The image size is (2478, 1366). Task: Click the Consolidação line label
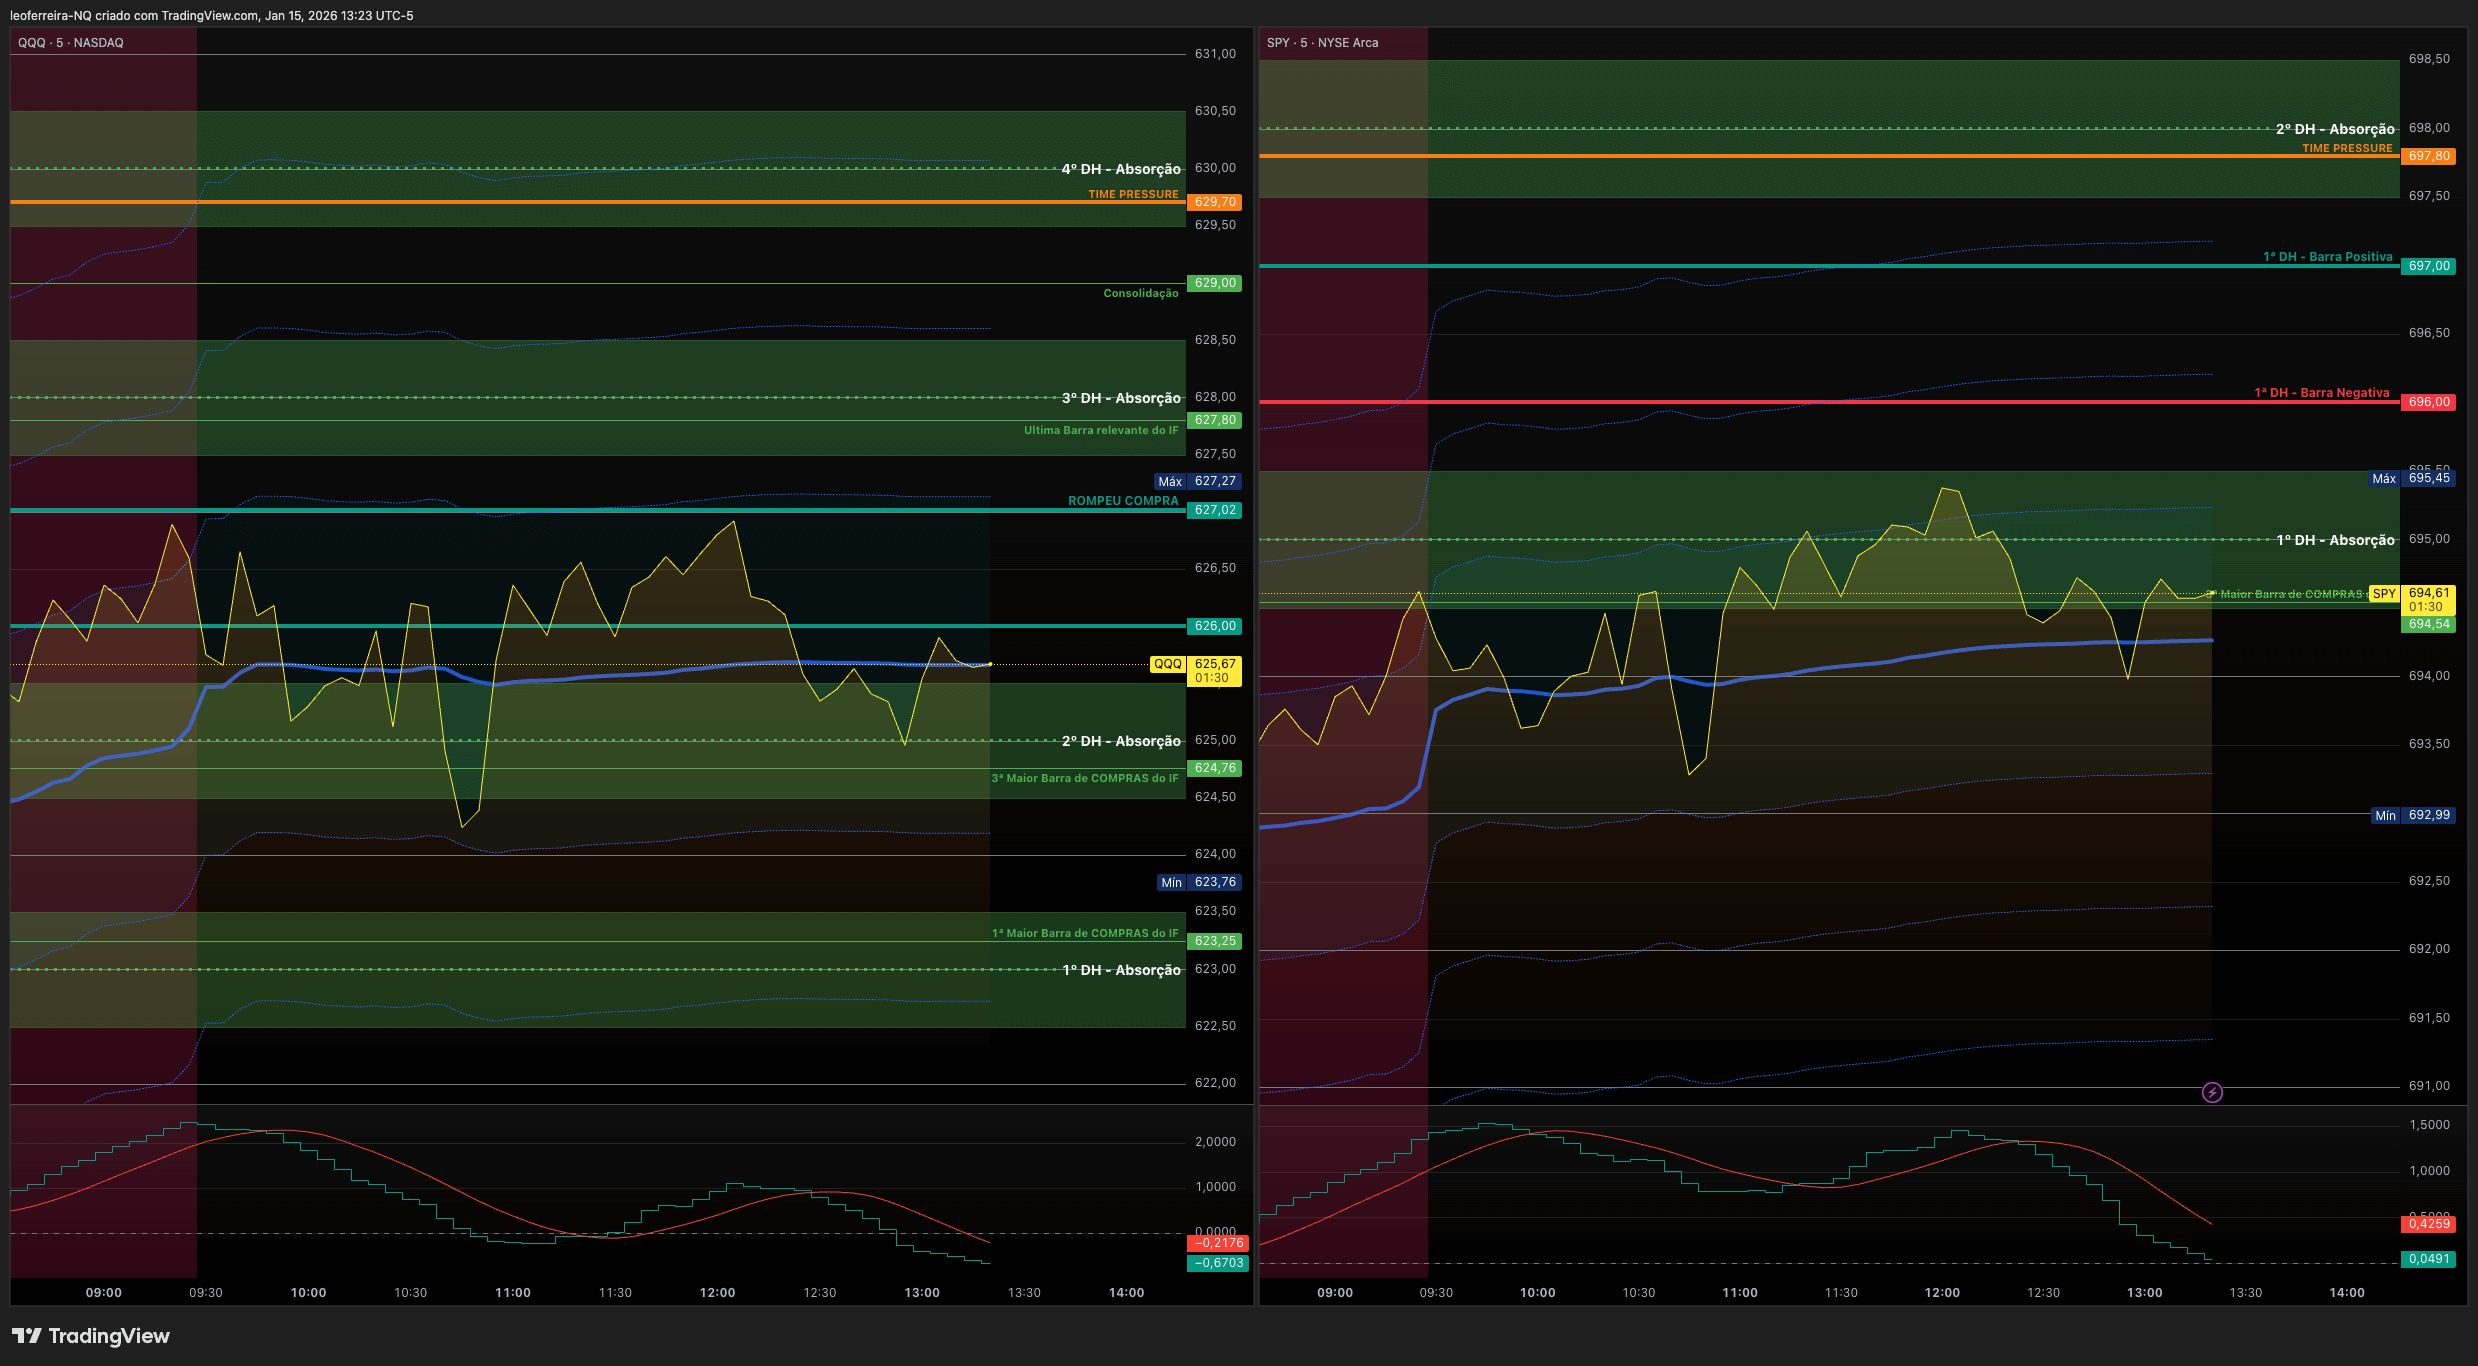pos(1141,293)
